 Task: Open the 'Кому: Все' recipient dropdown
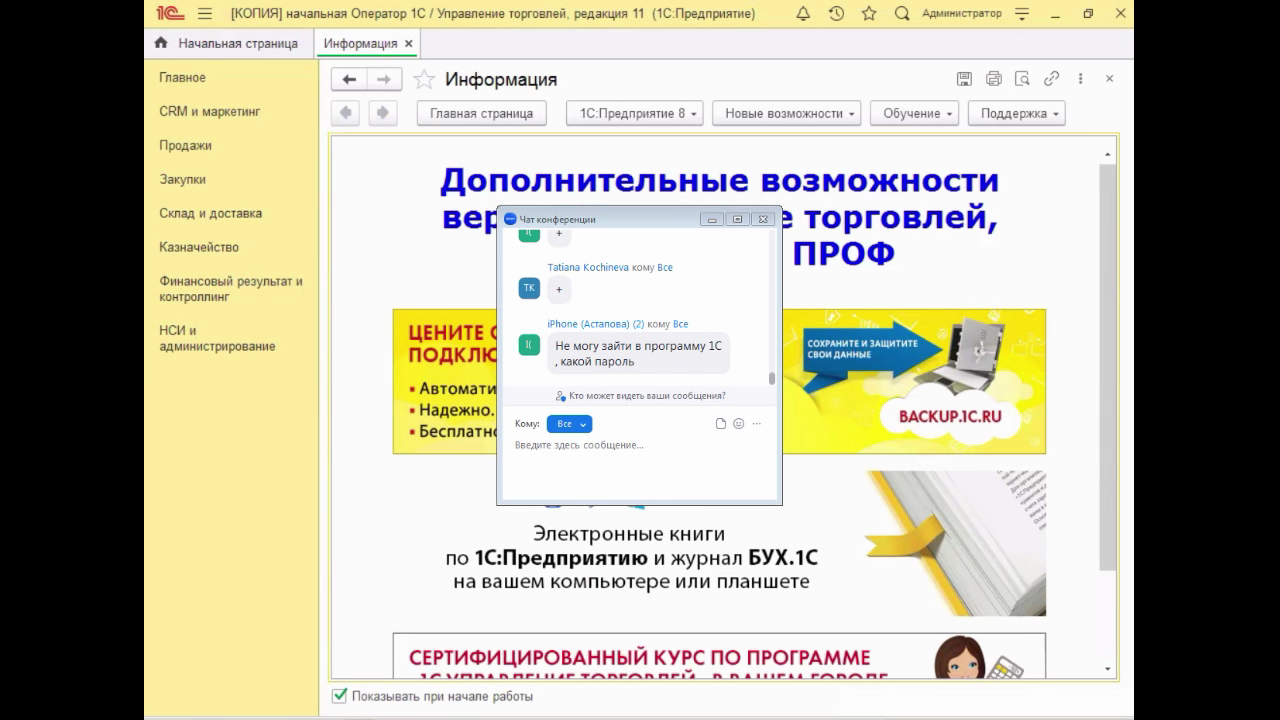pyautogui.click(x=569, y=424)
